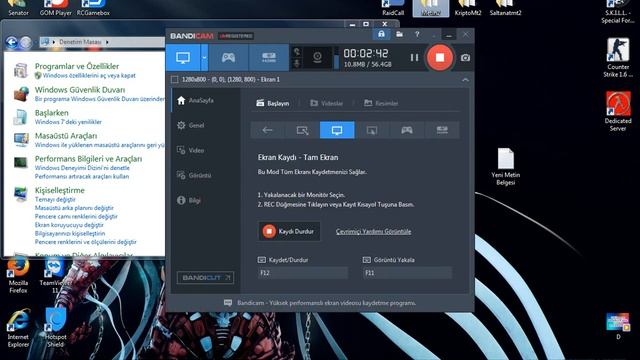This screenshot has height=360, width=640.
Task: Click Masaüstü arka planını değiştir link
Action: [74, 208]
